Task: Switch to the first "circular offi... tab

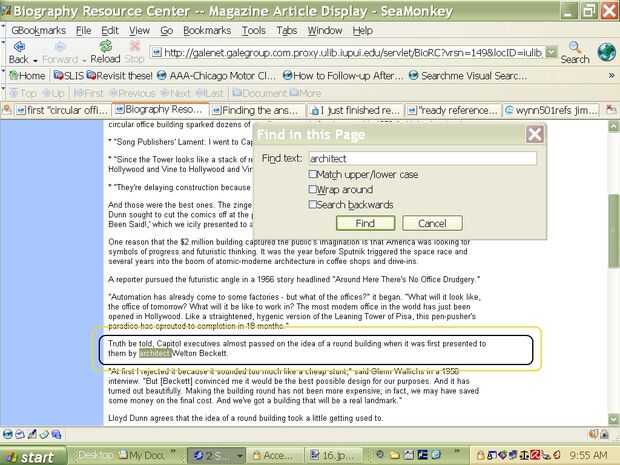Action: click(62, 110)
